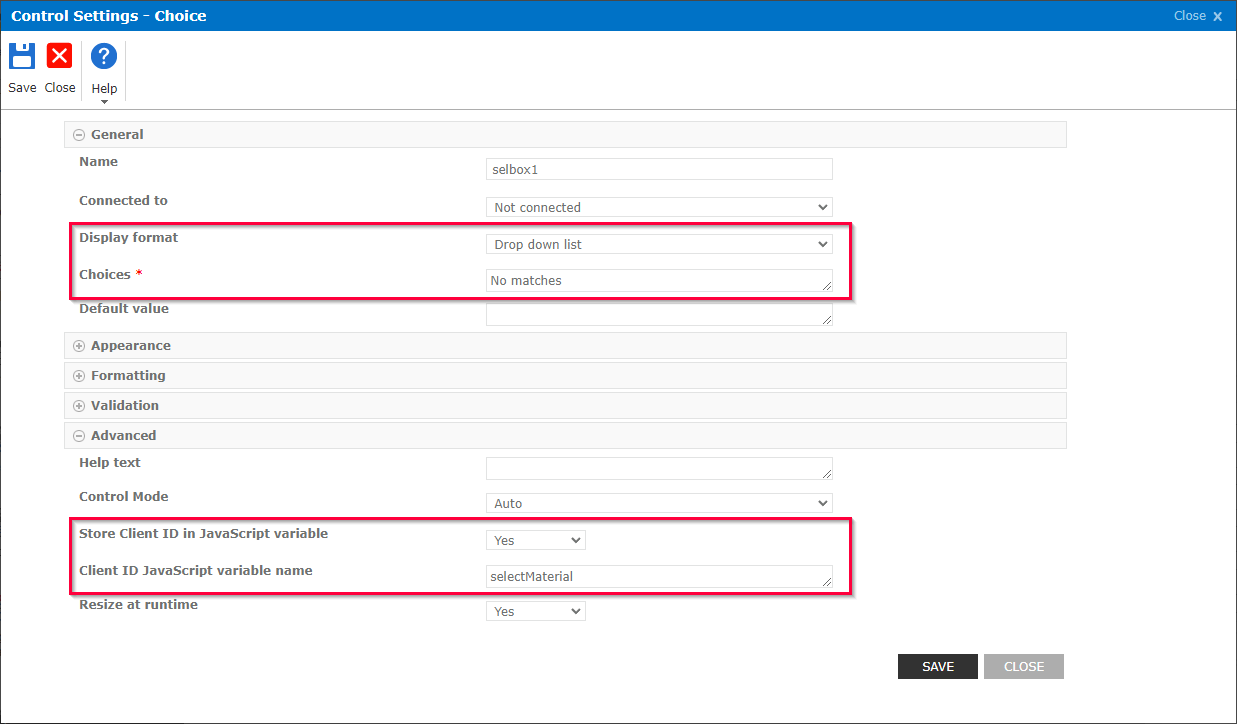The height and width of the screenshot is (724, 1237).
Task: Edit the Name field containing selbox1
Action: 658,168
